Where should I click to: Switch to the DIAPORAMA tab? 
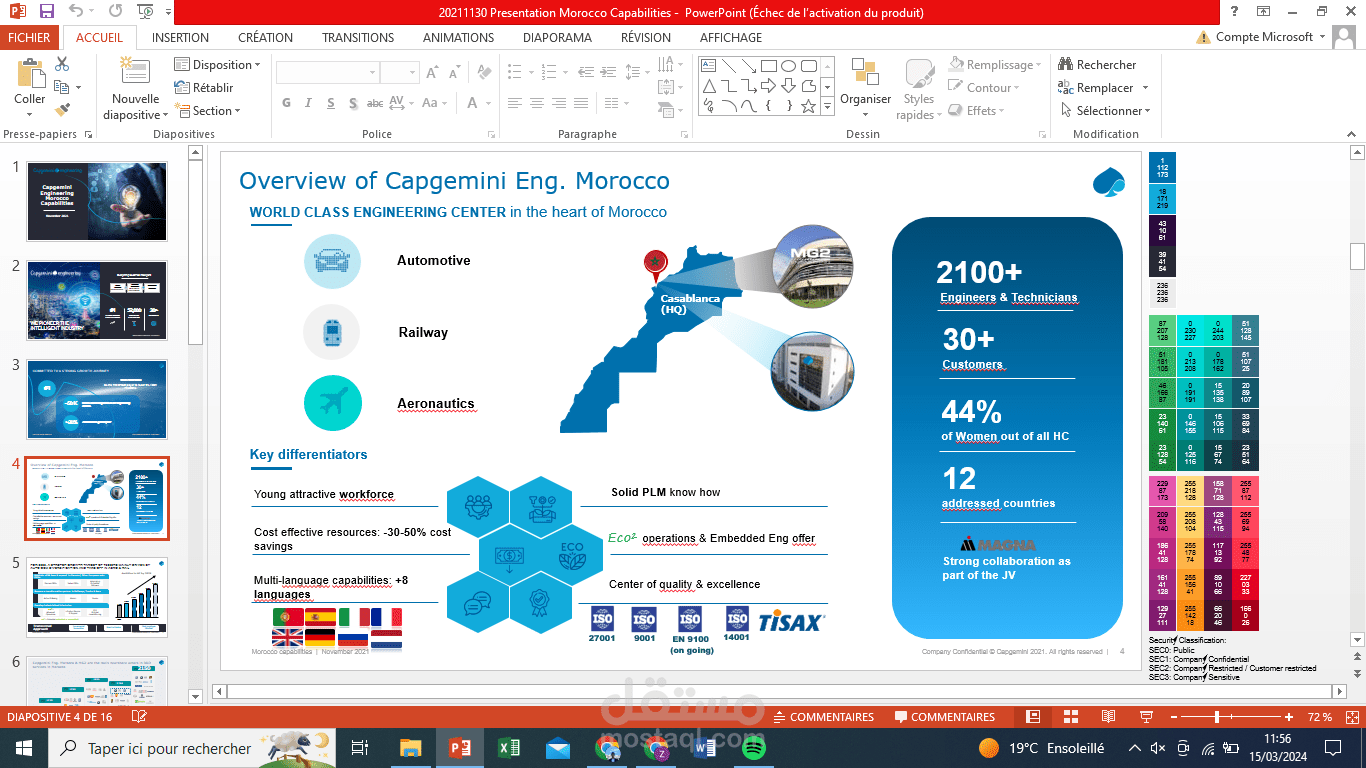pyautogui.click(x=557, y=38)
